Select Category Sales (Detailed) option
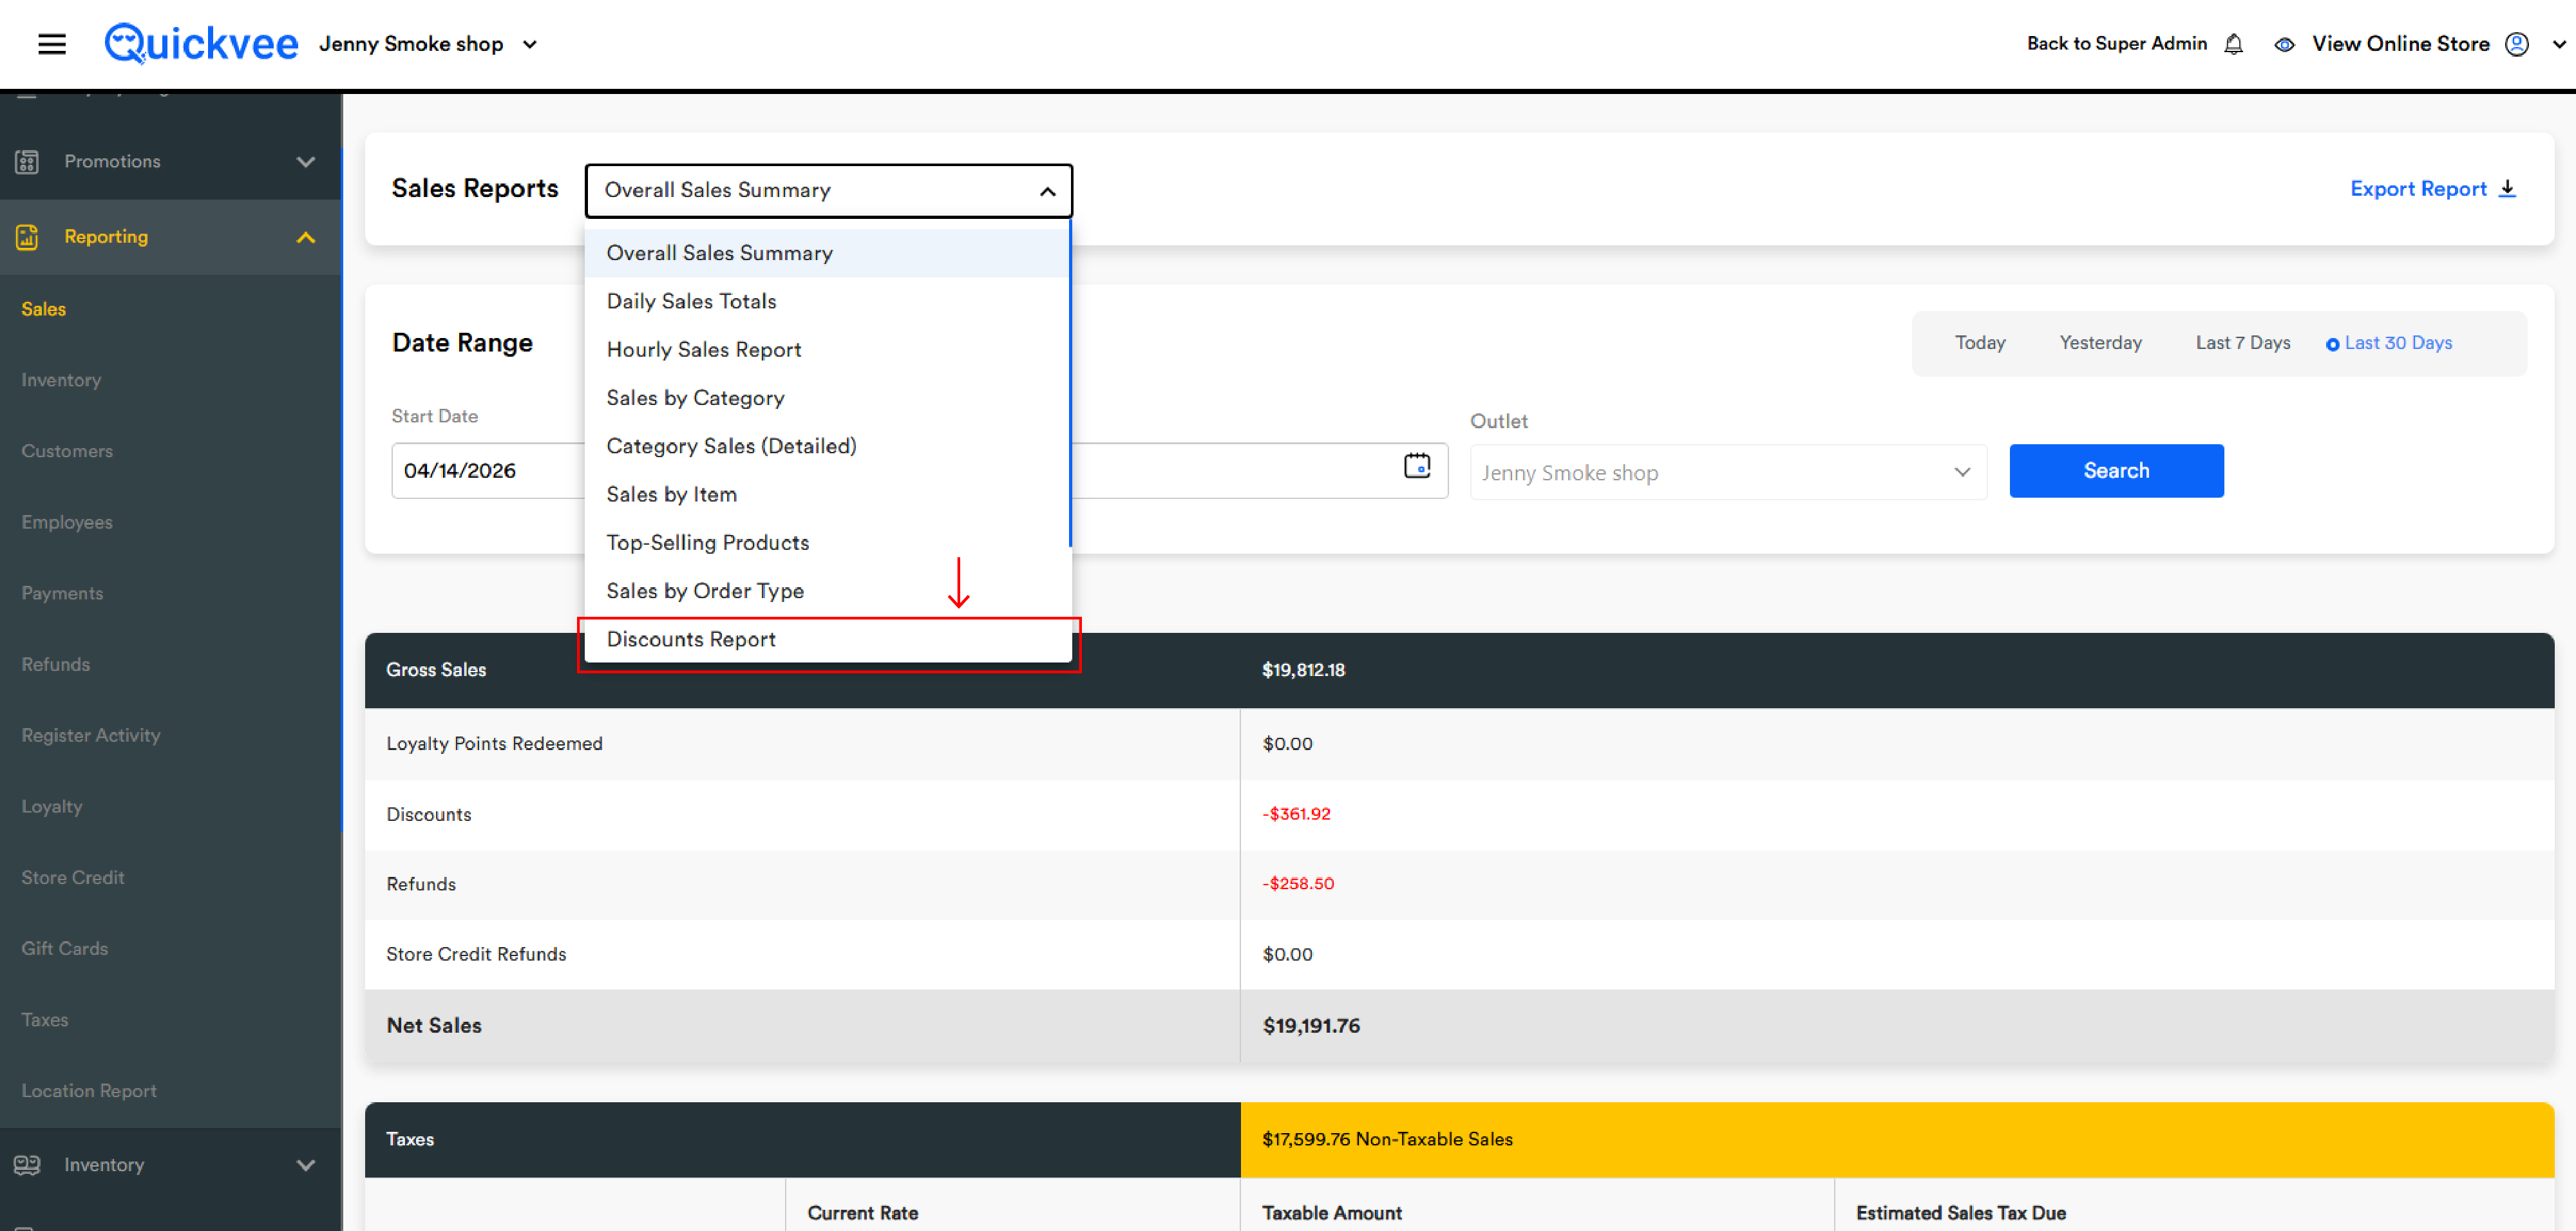Viewport: 2576px width, 1231px height. [x=827, y=446]
